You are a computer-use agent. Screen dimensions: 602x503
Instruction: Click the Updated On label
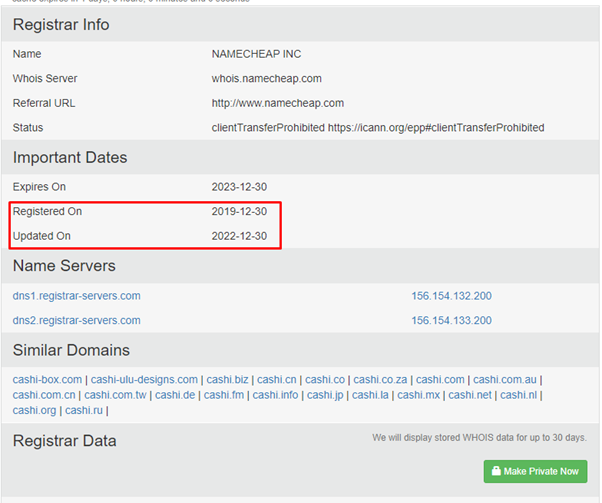coord(41,236)
